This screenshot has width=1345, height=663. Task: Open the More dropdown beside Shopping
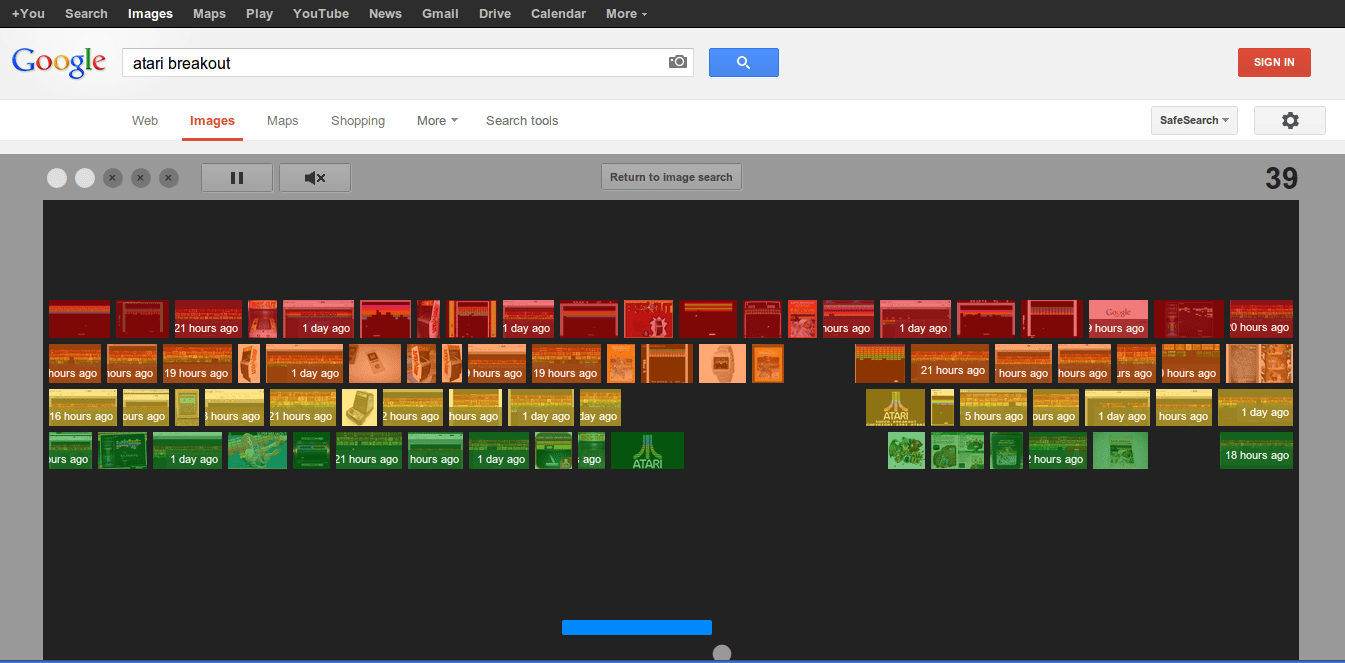(x=437, y=121)
